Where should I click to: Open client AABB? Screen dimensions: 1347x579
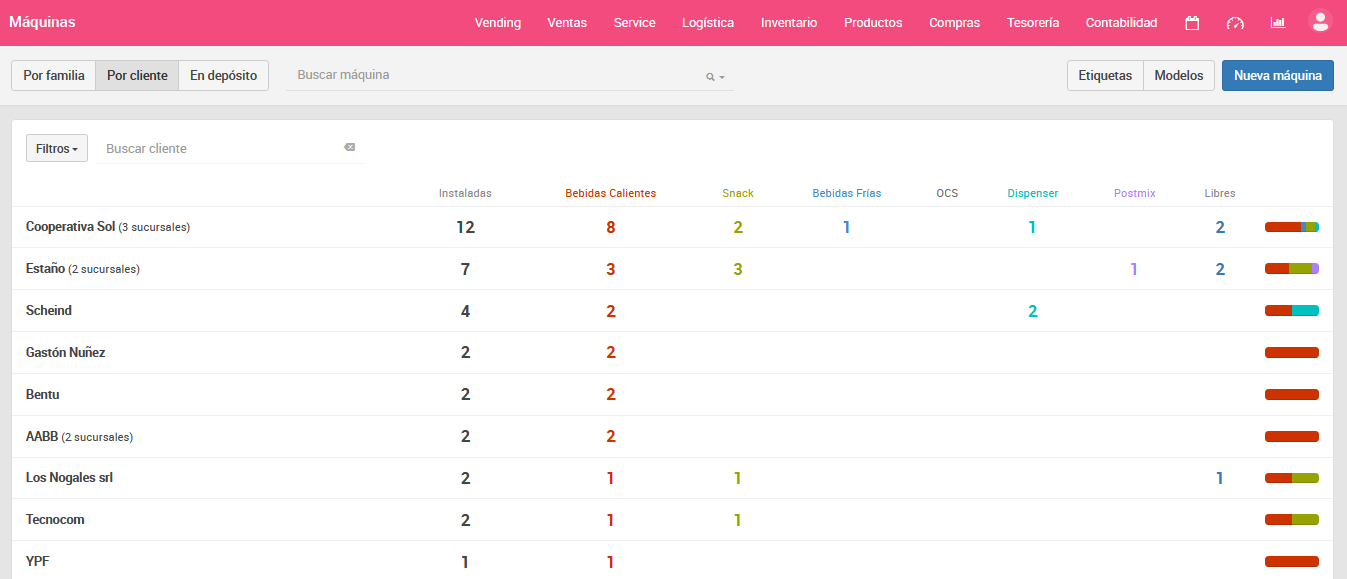[x=42, y=437]
